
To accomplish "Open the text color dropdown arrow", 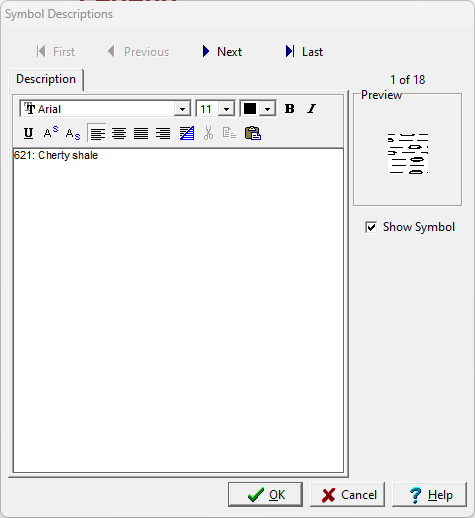I will point(267,109).
